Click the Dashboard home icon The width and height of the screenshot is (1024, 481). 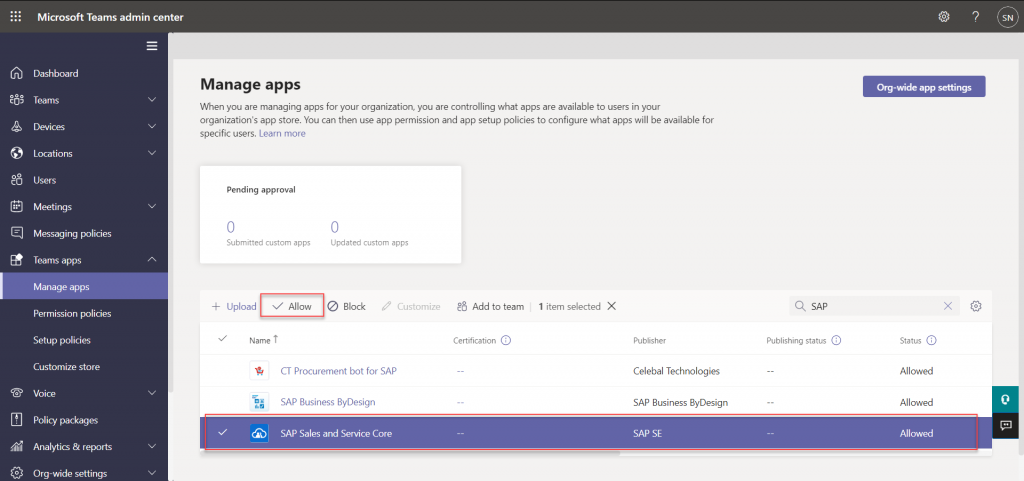coord(17,73)
